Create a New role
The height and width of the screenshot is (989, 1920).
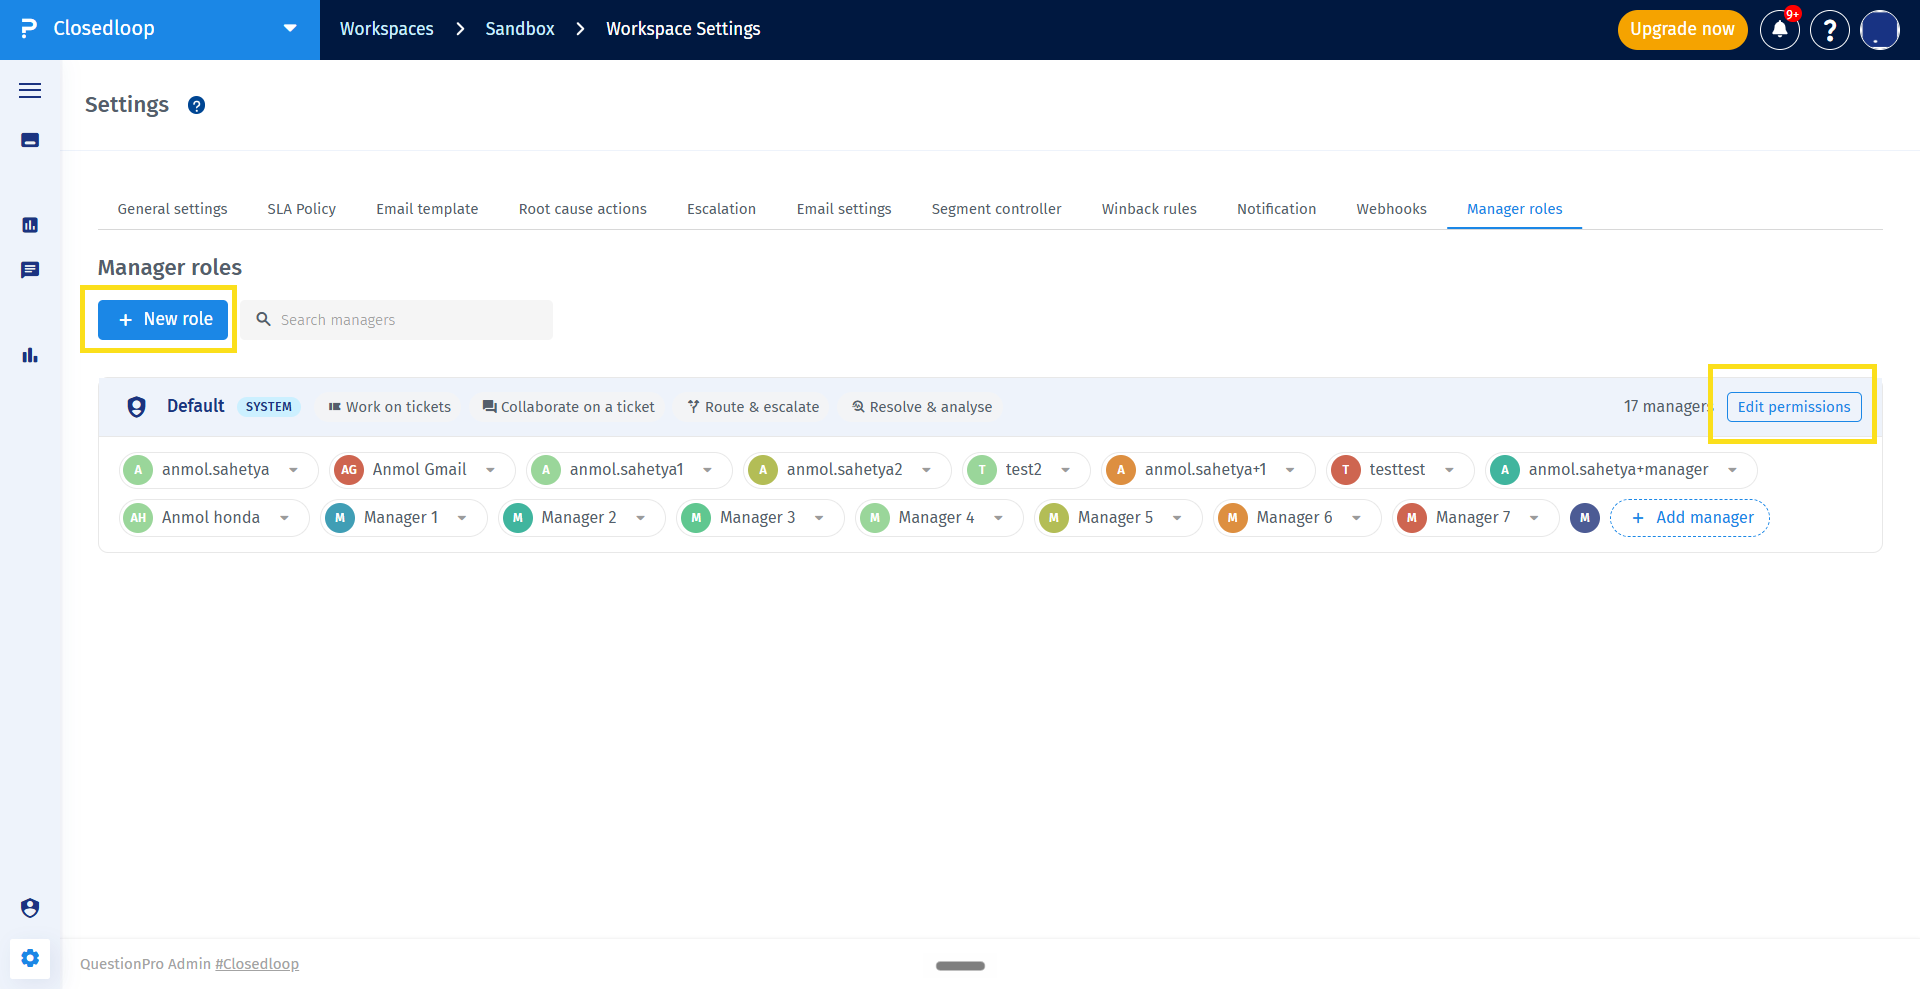click(x=163, y=319)
